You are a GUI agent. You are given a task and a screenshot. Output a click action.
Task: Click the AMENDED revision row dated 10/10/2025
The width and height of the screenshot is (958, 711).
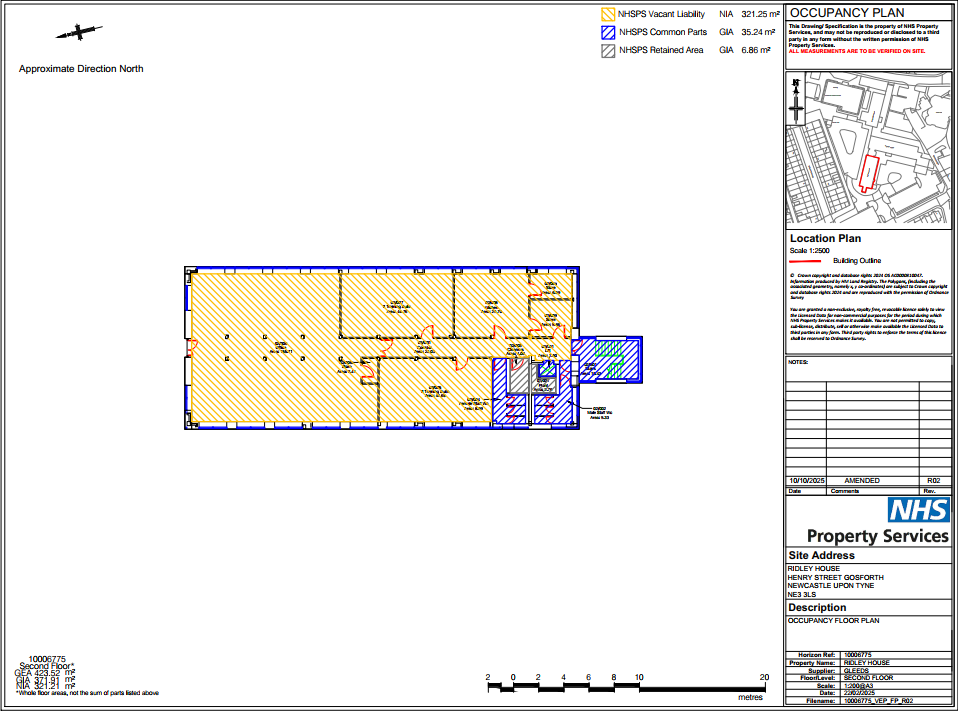pyautogui.click(x=860, y=480)
